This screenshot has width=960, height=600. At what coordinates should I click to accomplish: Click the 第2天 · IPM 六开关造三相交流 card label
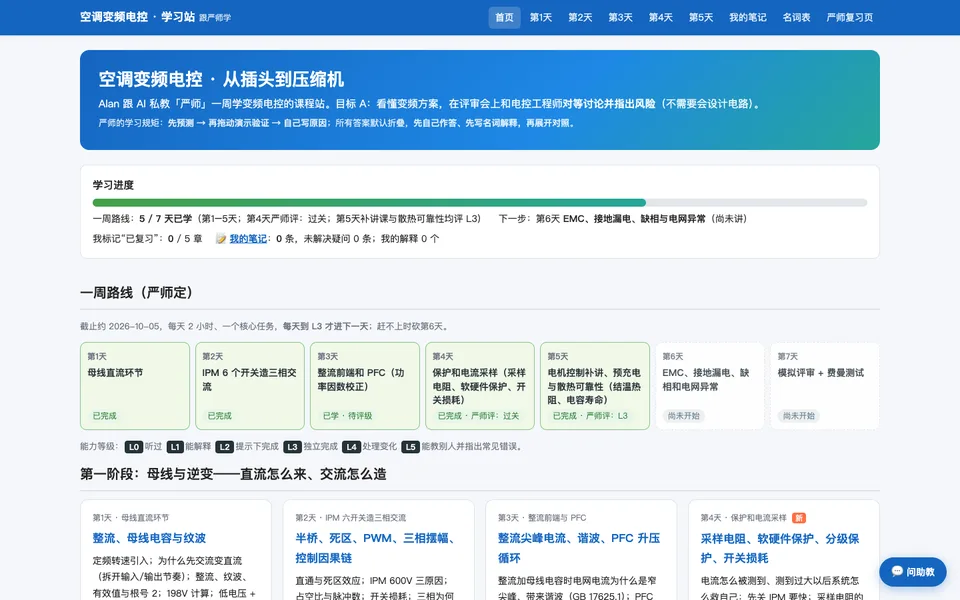(350, 518)
